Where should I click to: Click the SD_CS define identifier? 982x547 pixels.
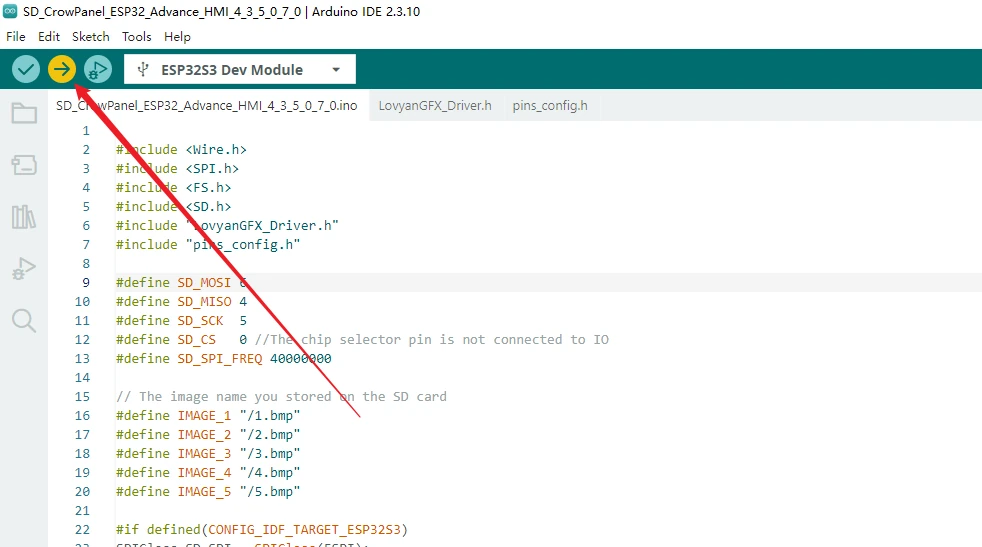click(197, 340)
